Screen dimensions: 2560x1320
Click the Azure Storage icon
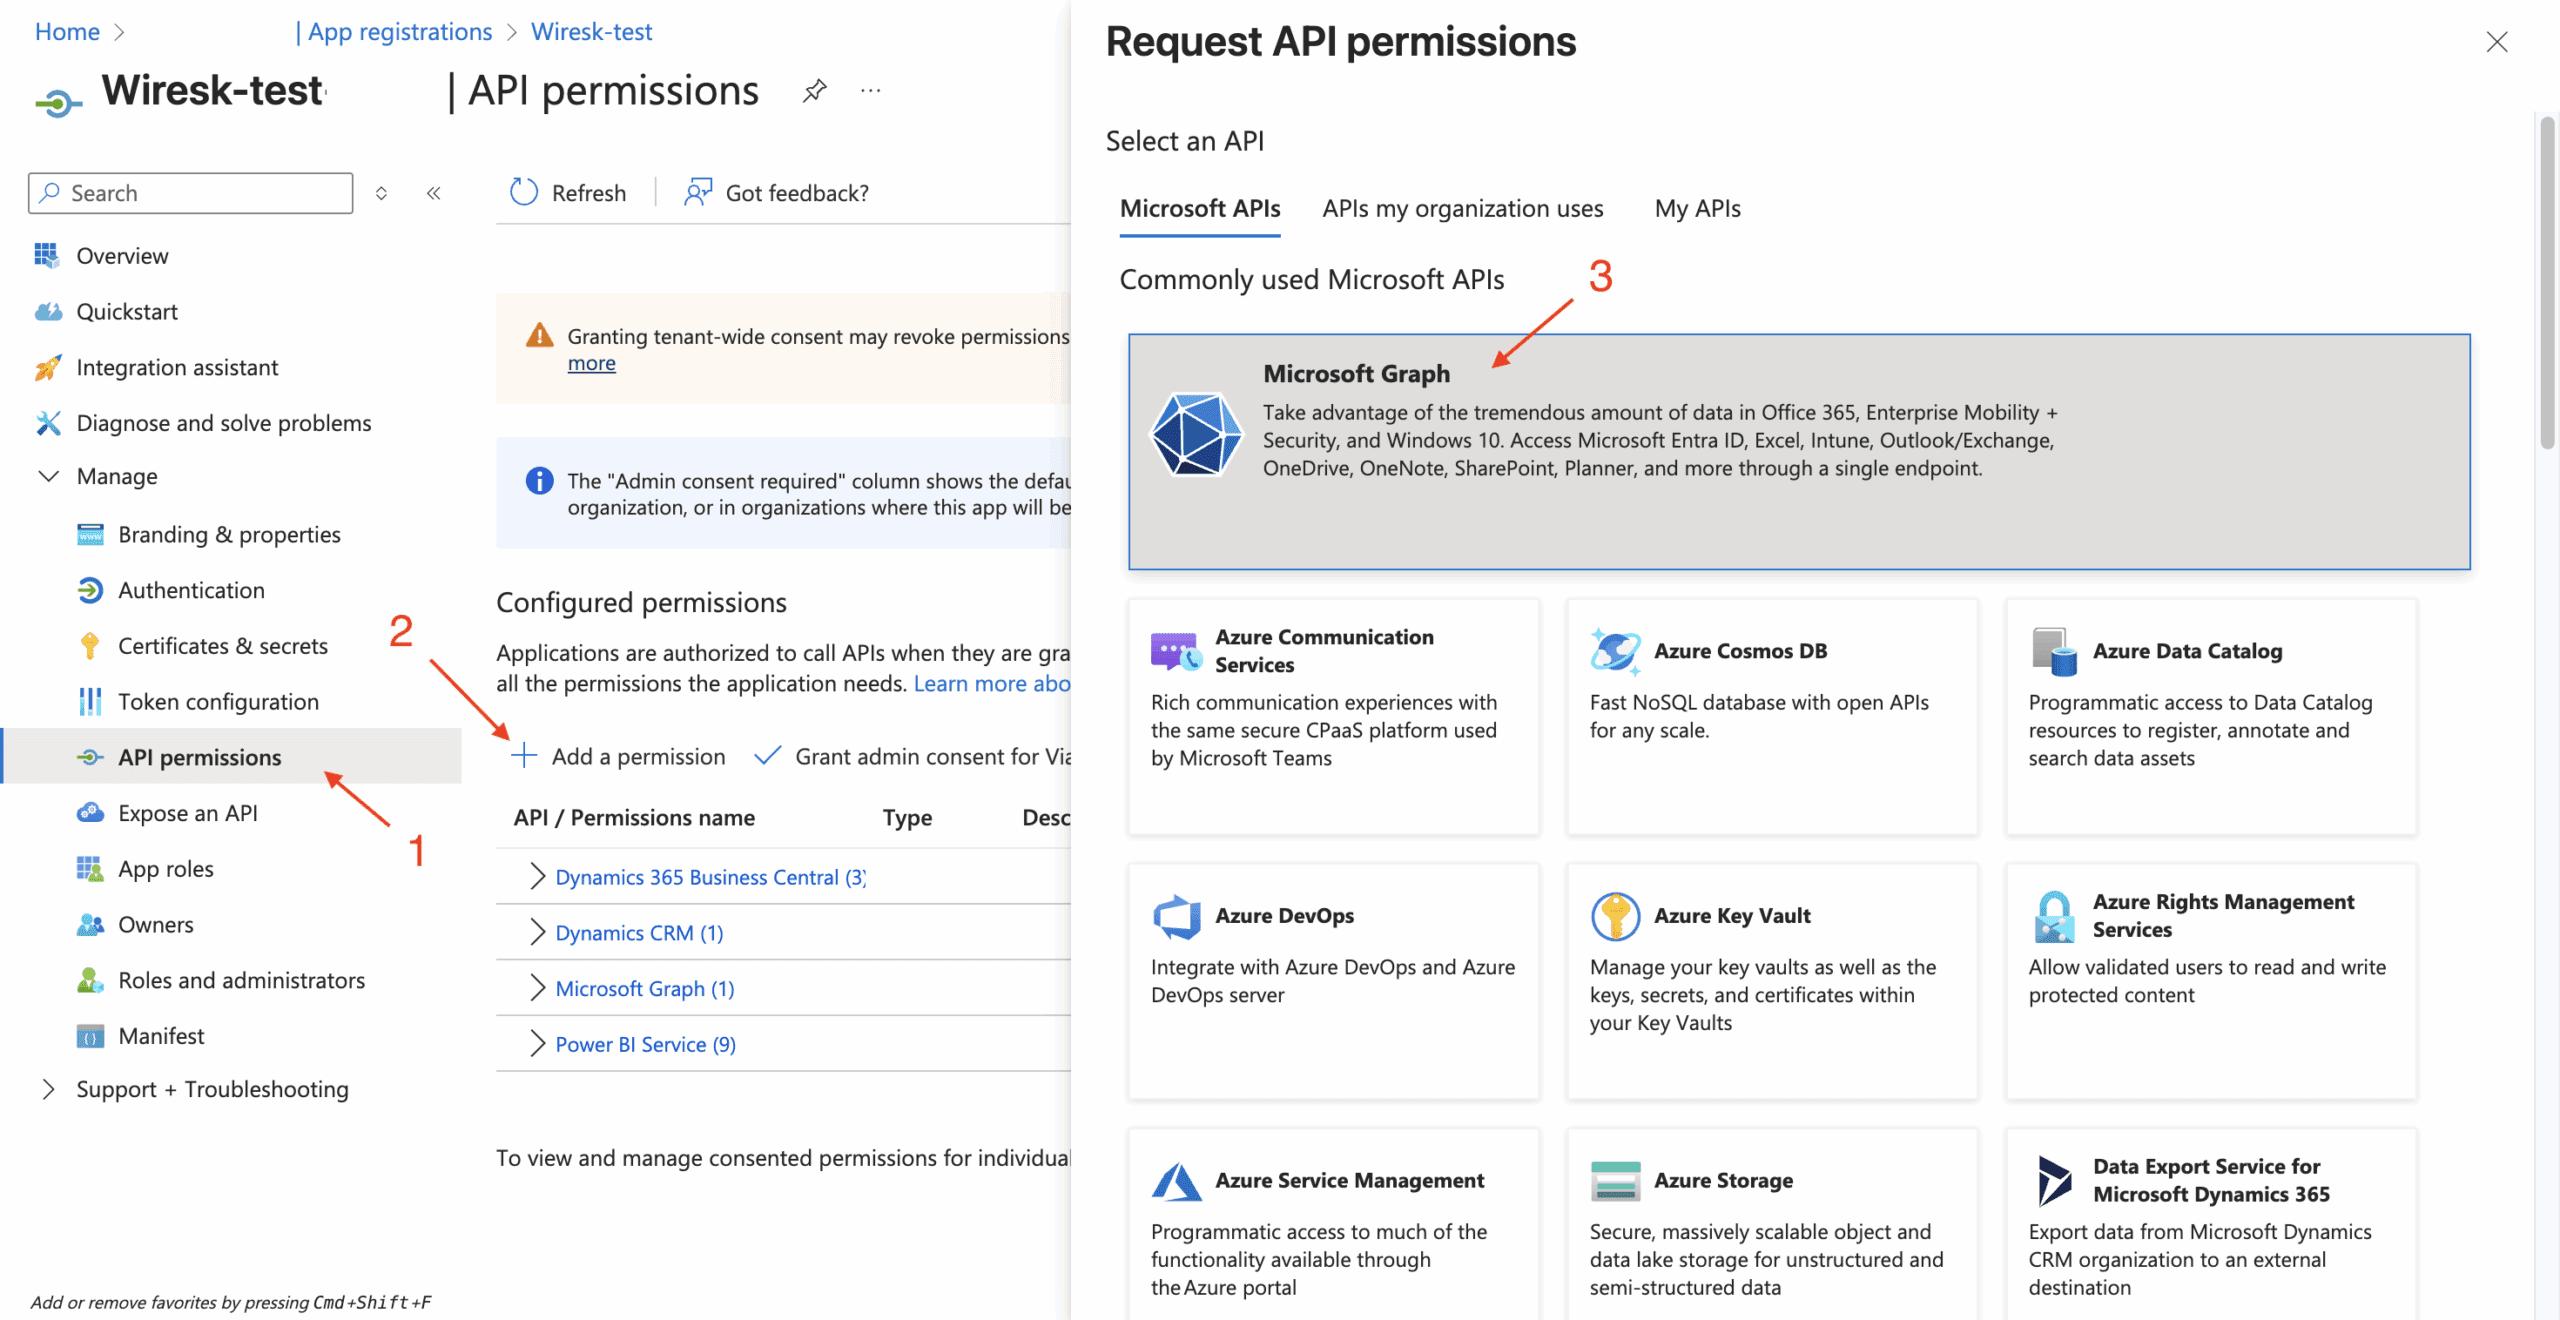(1615, 1181)
